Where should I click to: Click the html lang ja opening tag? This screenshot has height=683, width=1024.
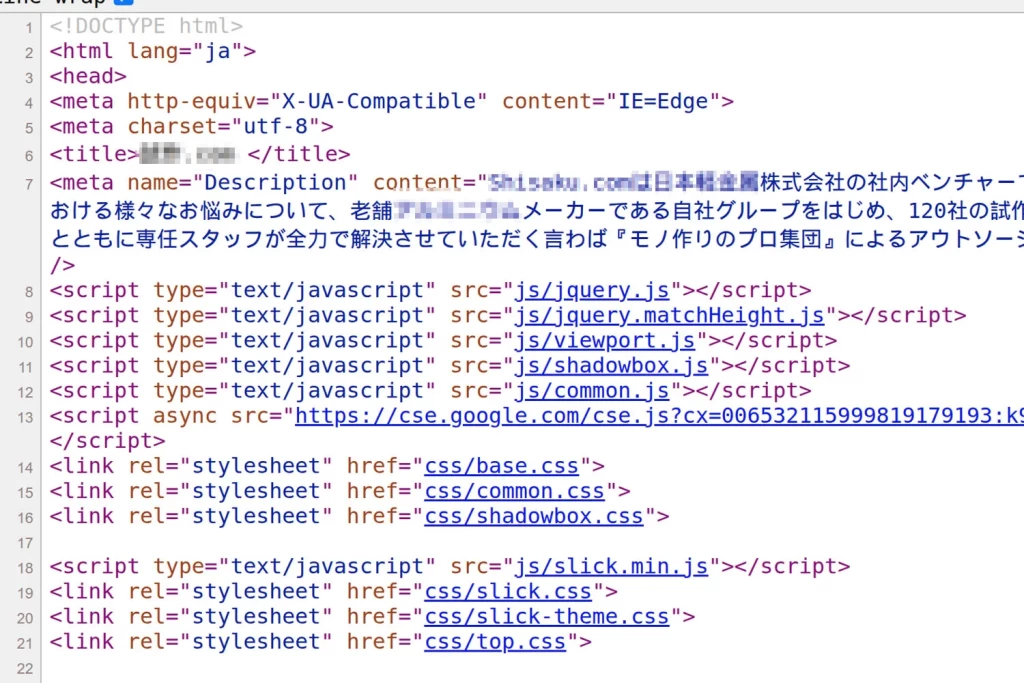(x=150, y=51)
